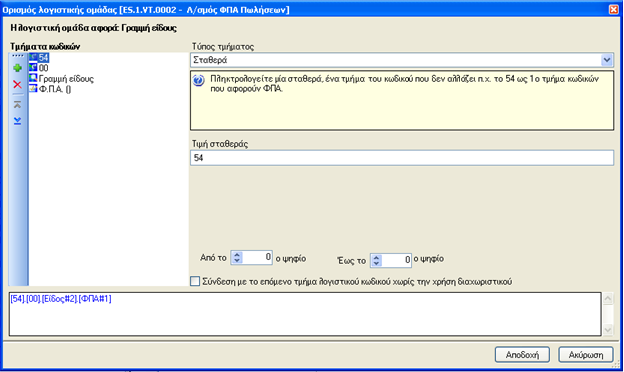Click the red X delete segment icon
Screen dimensions: 624x372
(x=17, y=84)
